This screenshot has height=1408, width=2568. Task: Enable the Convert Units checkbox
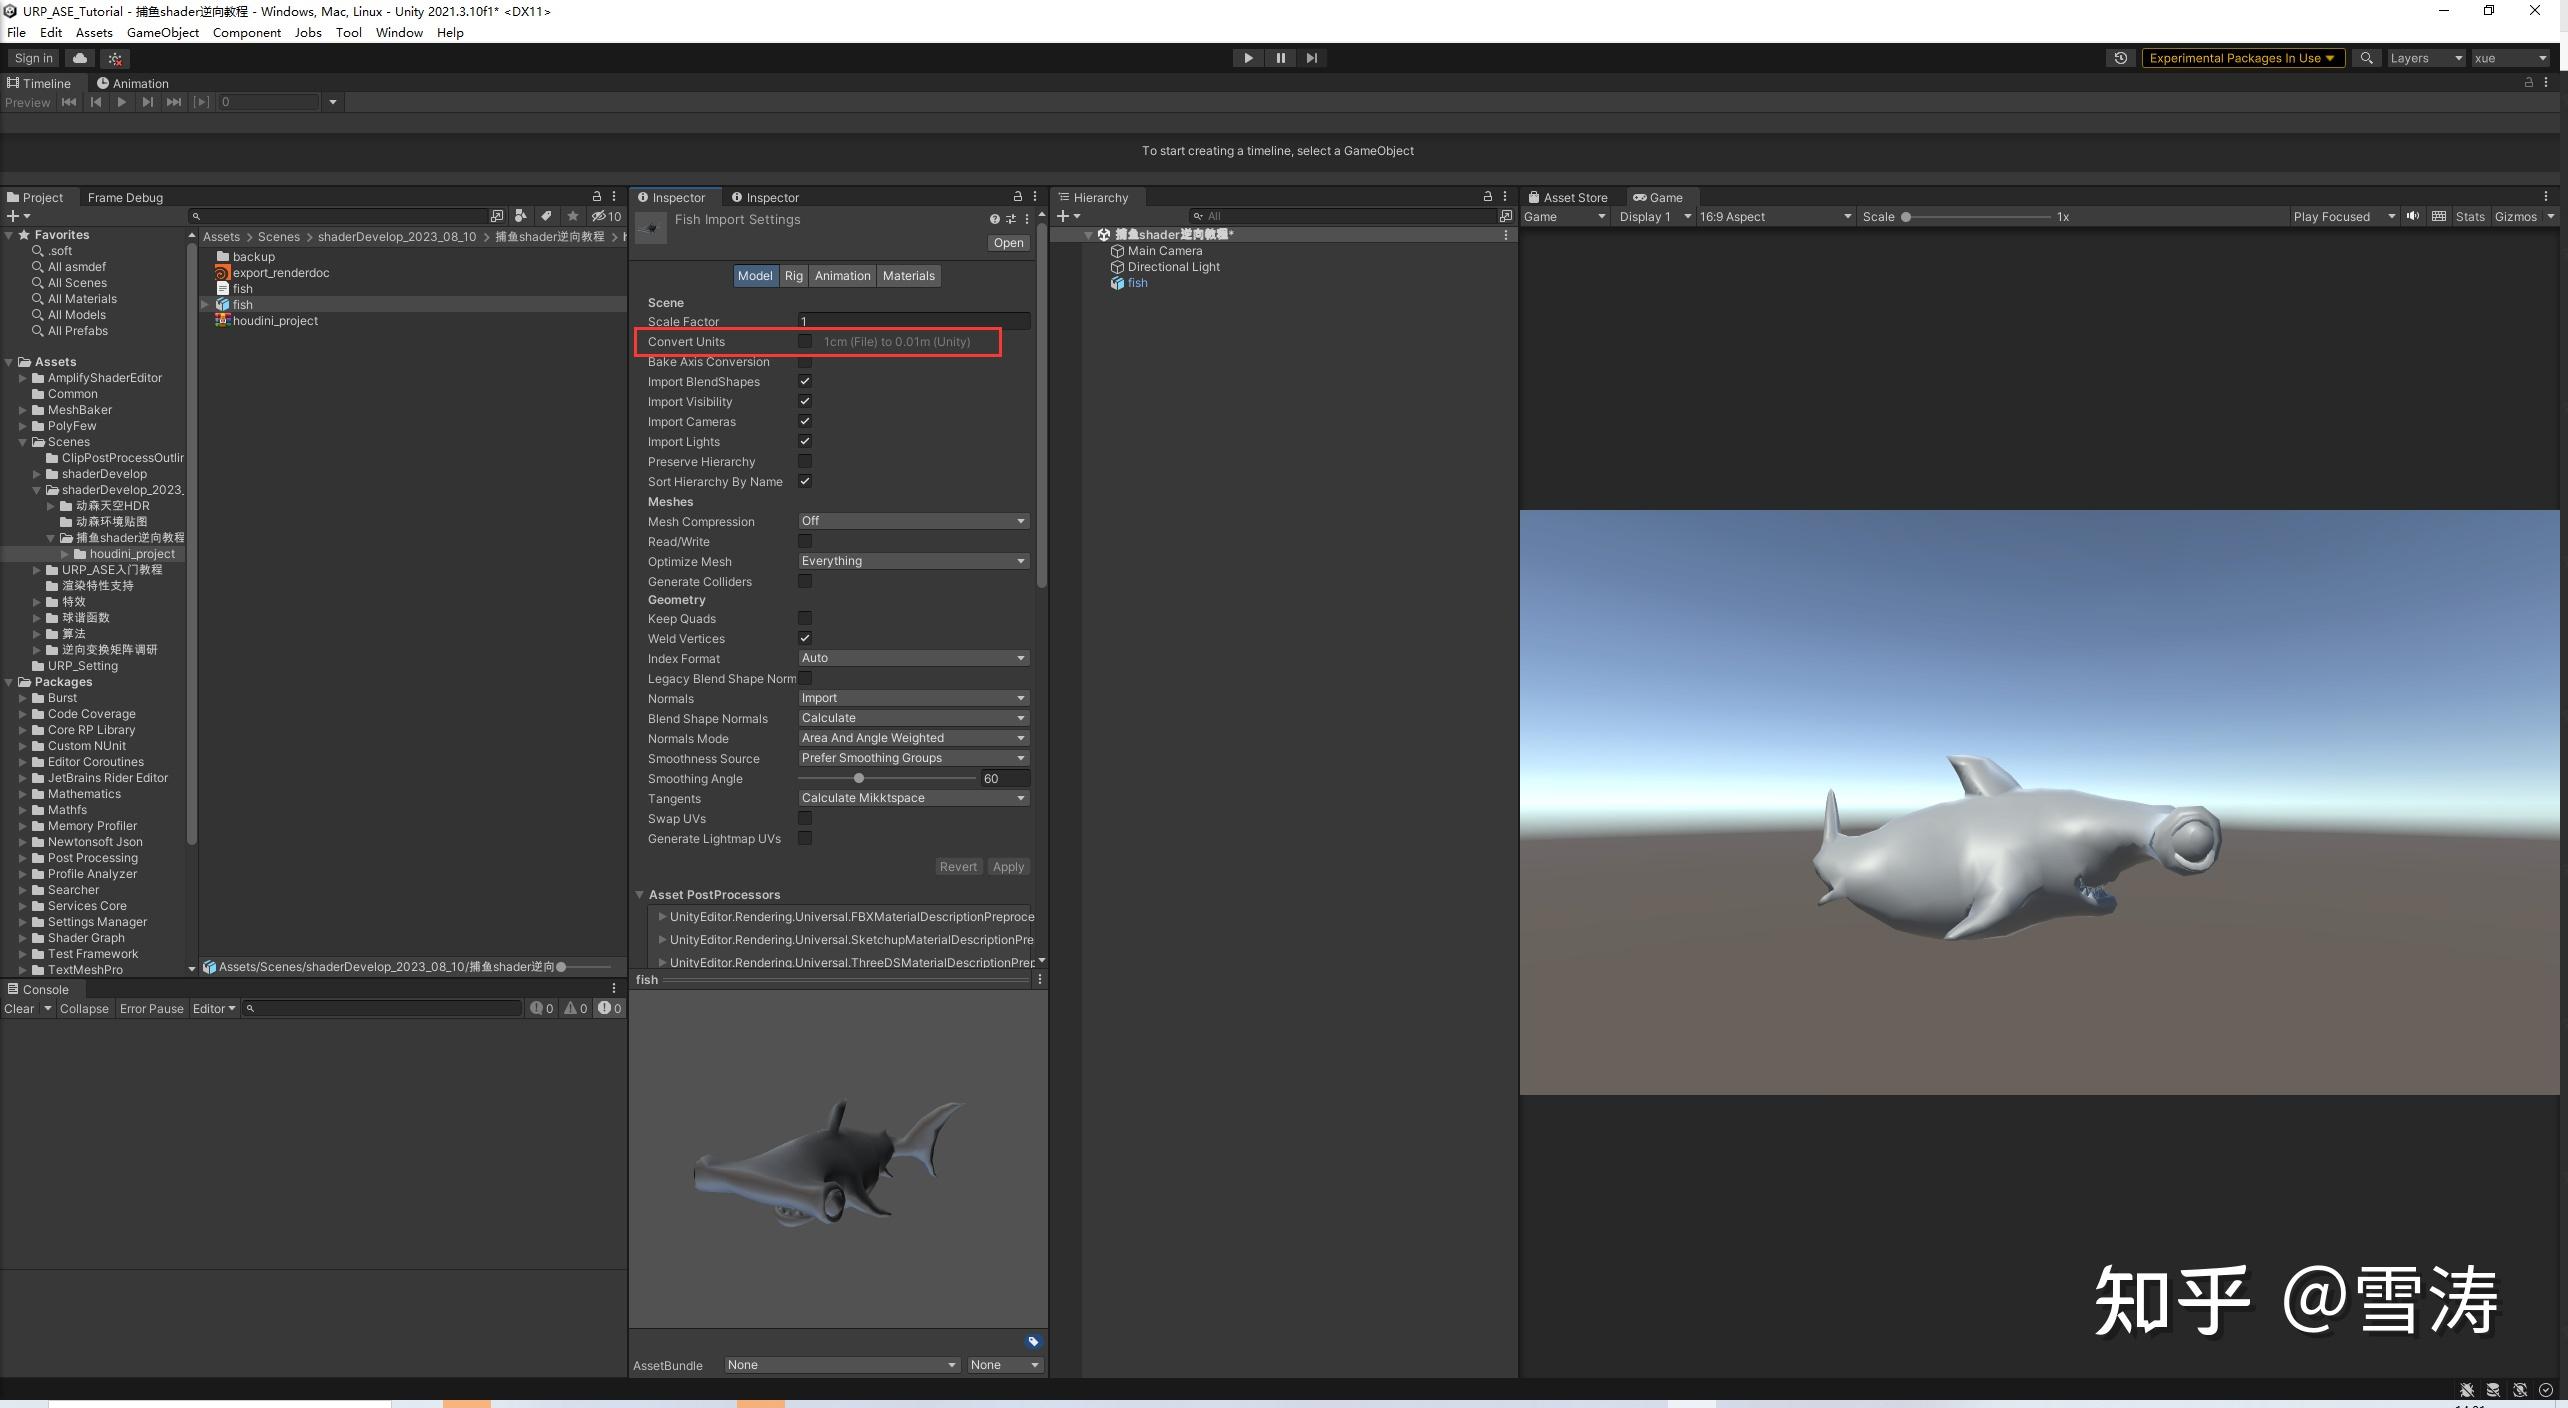click(x=806, y=341)
